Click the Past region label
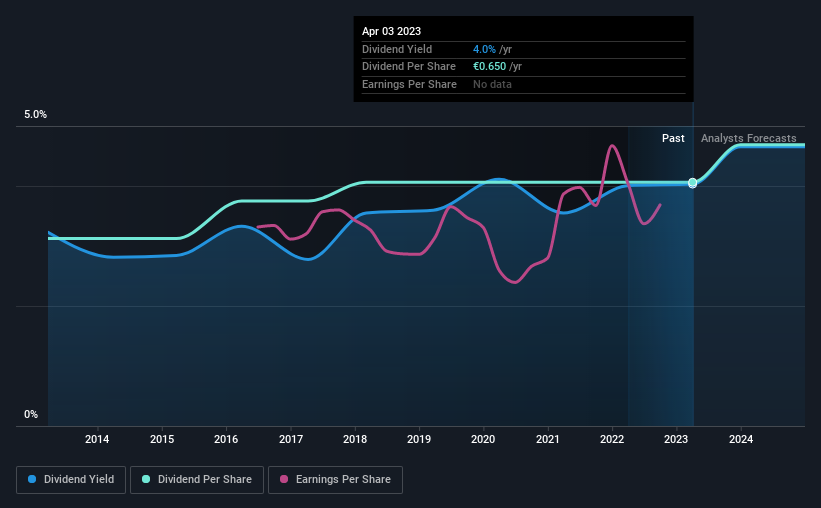This screenshot has height=508, width=821. pos(673,138)
